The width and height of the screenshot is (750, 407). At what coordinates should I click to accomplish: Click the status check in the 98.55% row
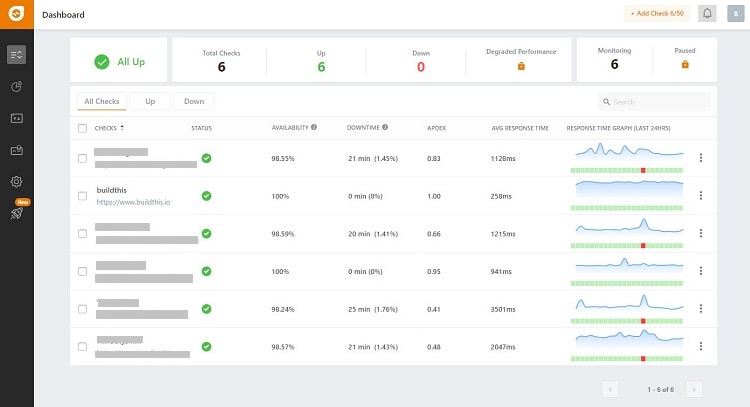206,158
